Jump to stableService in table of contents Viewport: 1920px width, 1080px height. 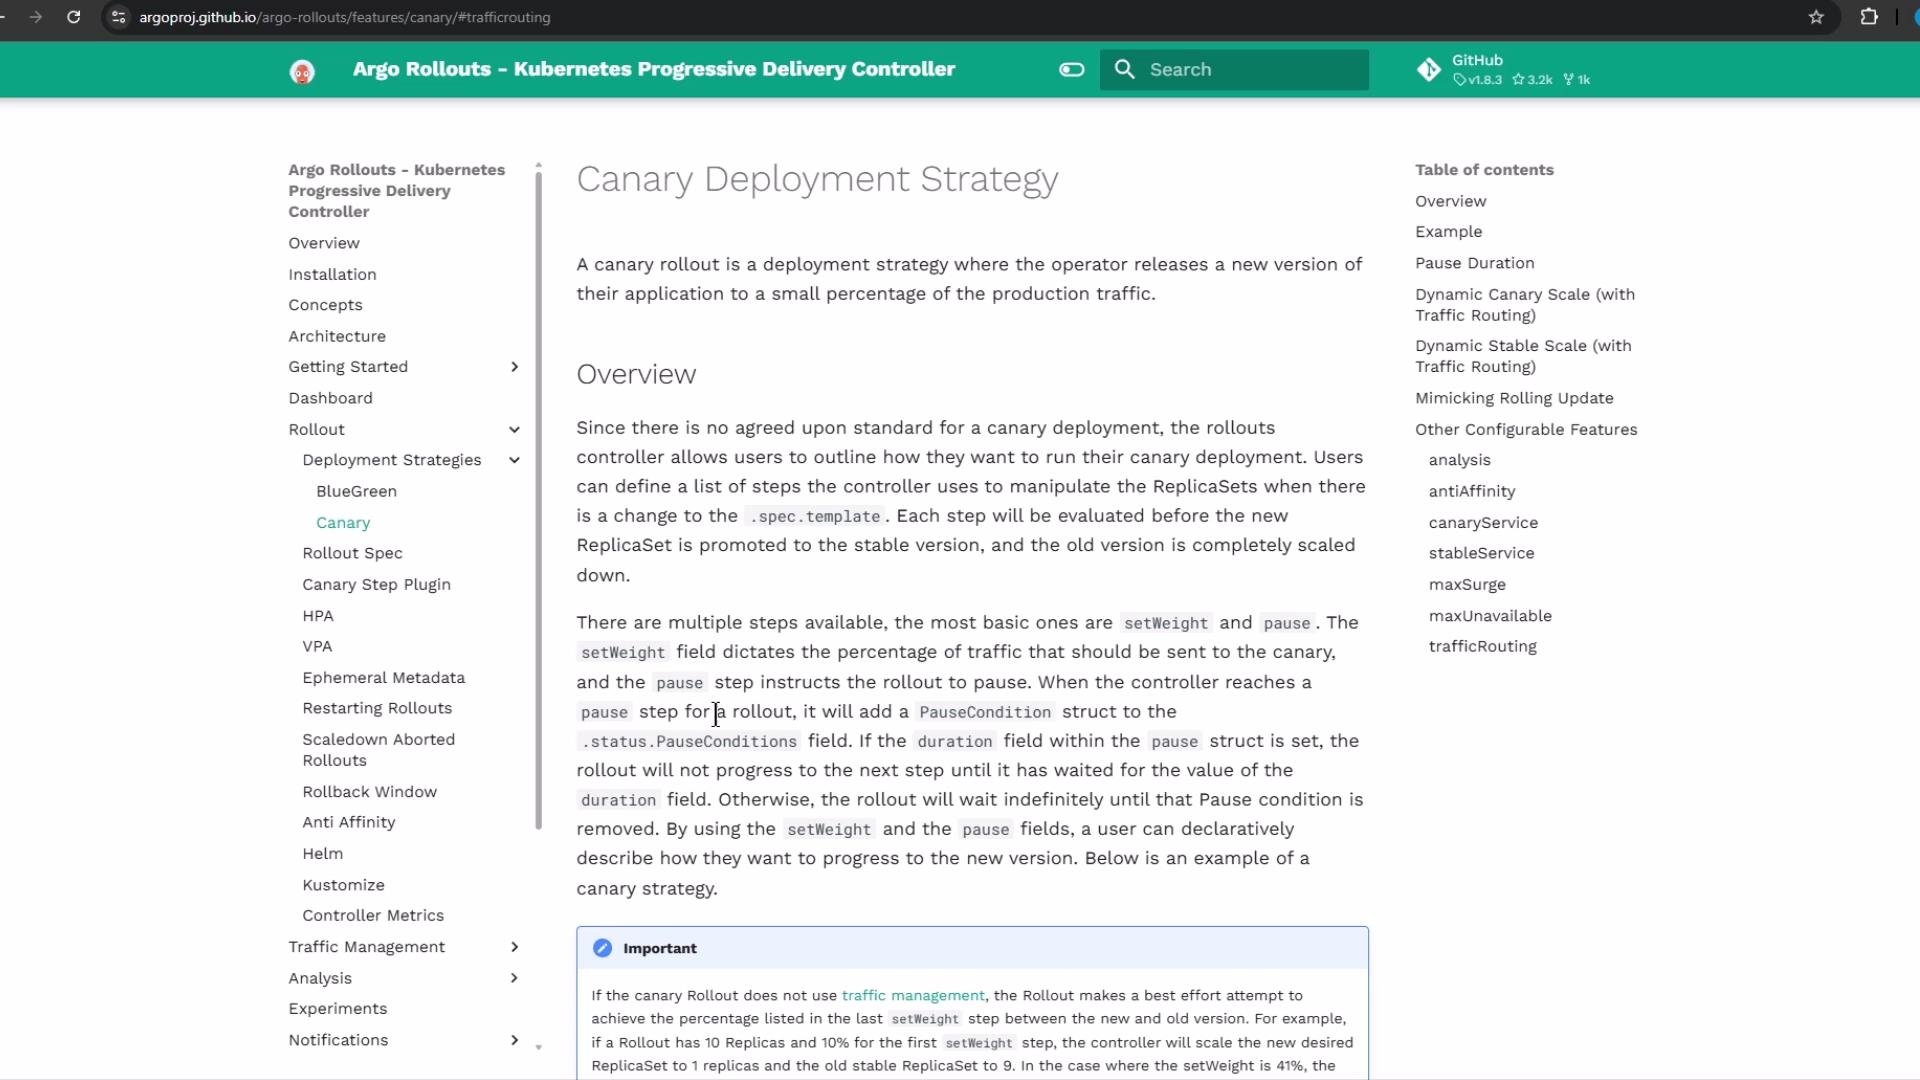(1481, 553)
